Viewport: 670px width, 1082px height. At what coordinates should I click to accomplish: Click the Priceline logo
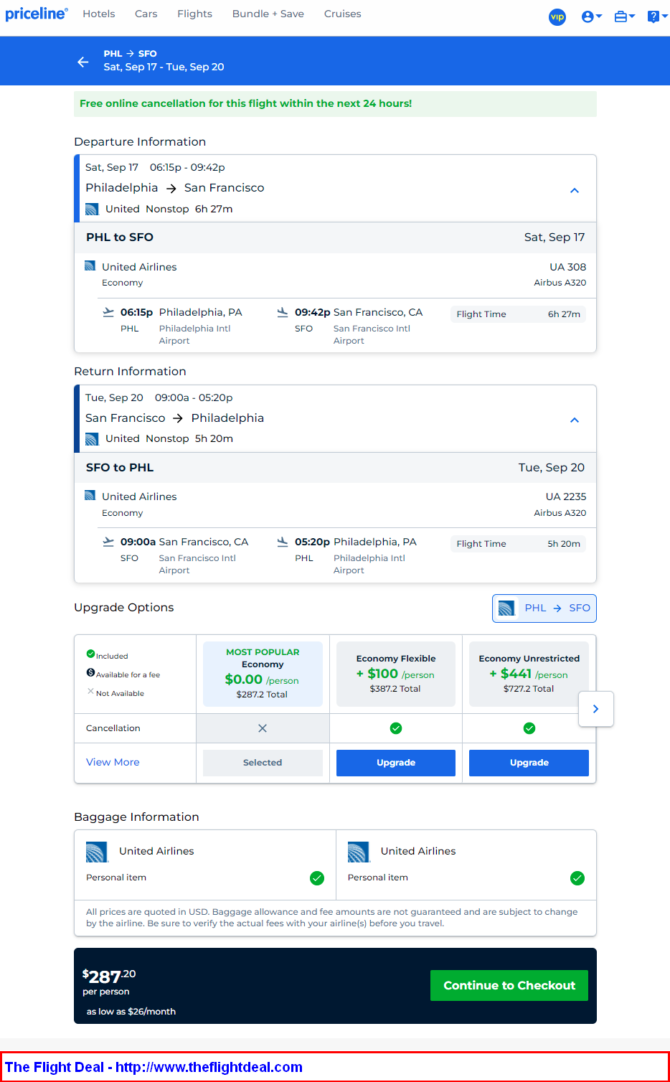[37, 14]
